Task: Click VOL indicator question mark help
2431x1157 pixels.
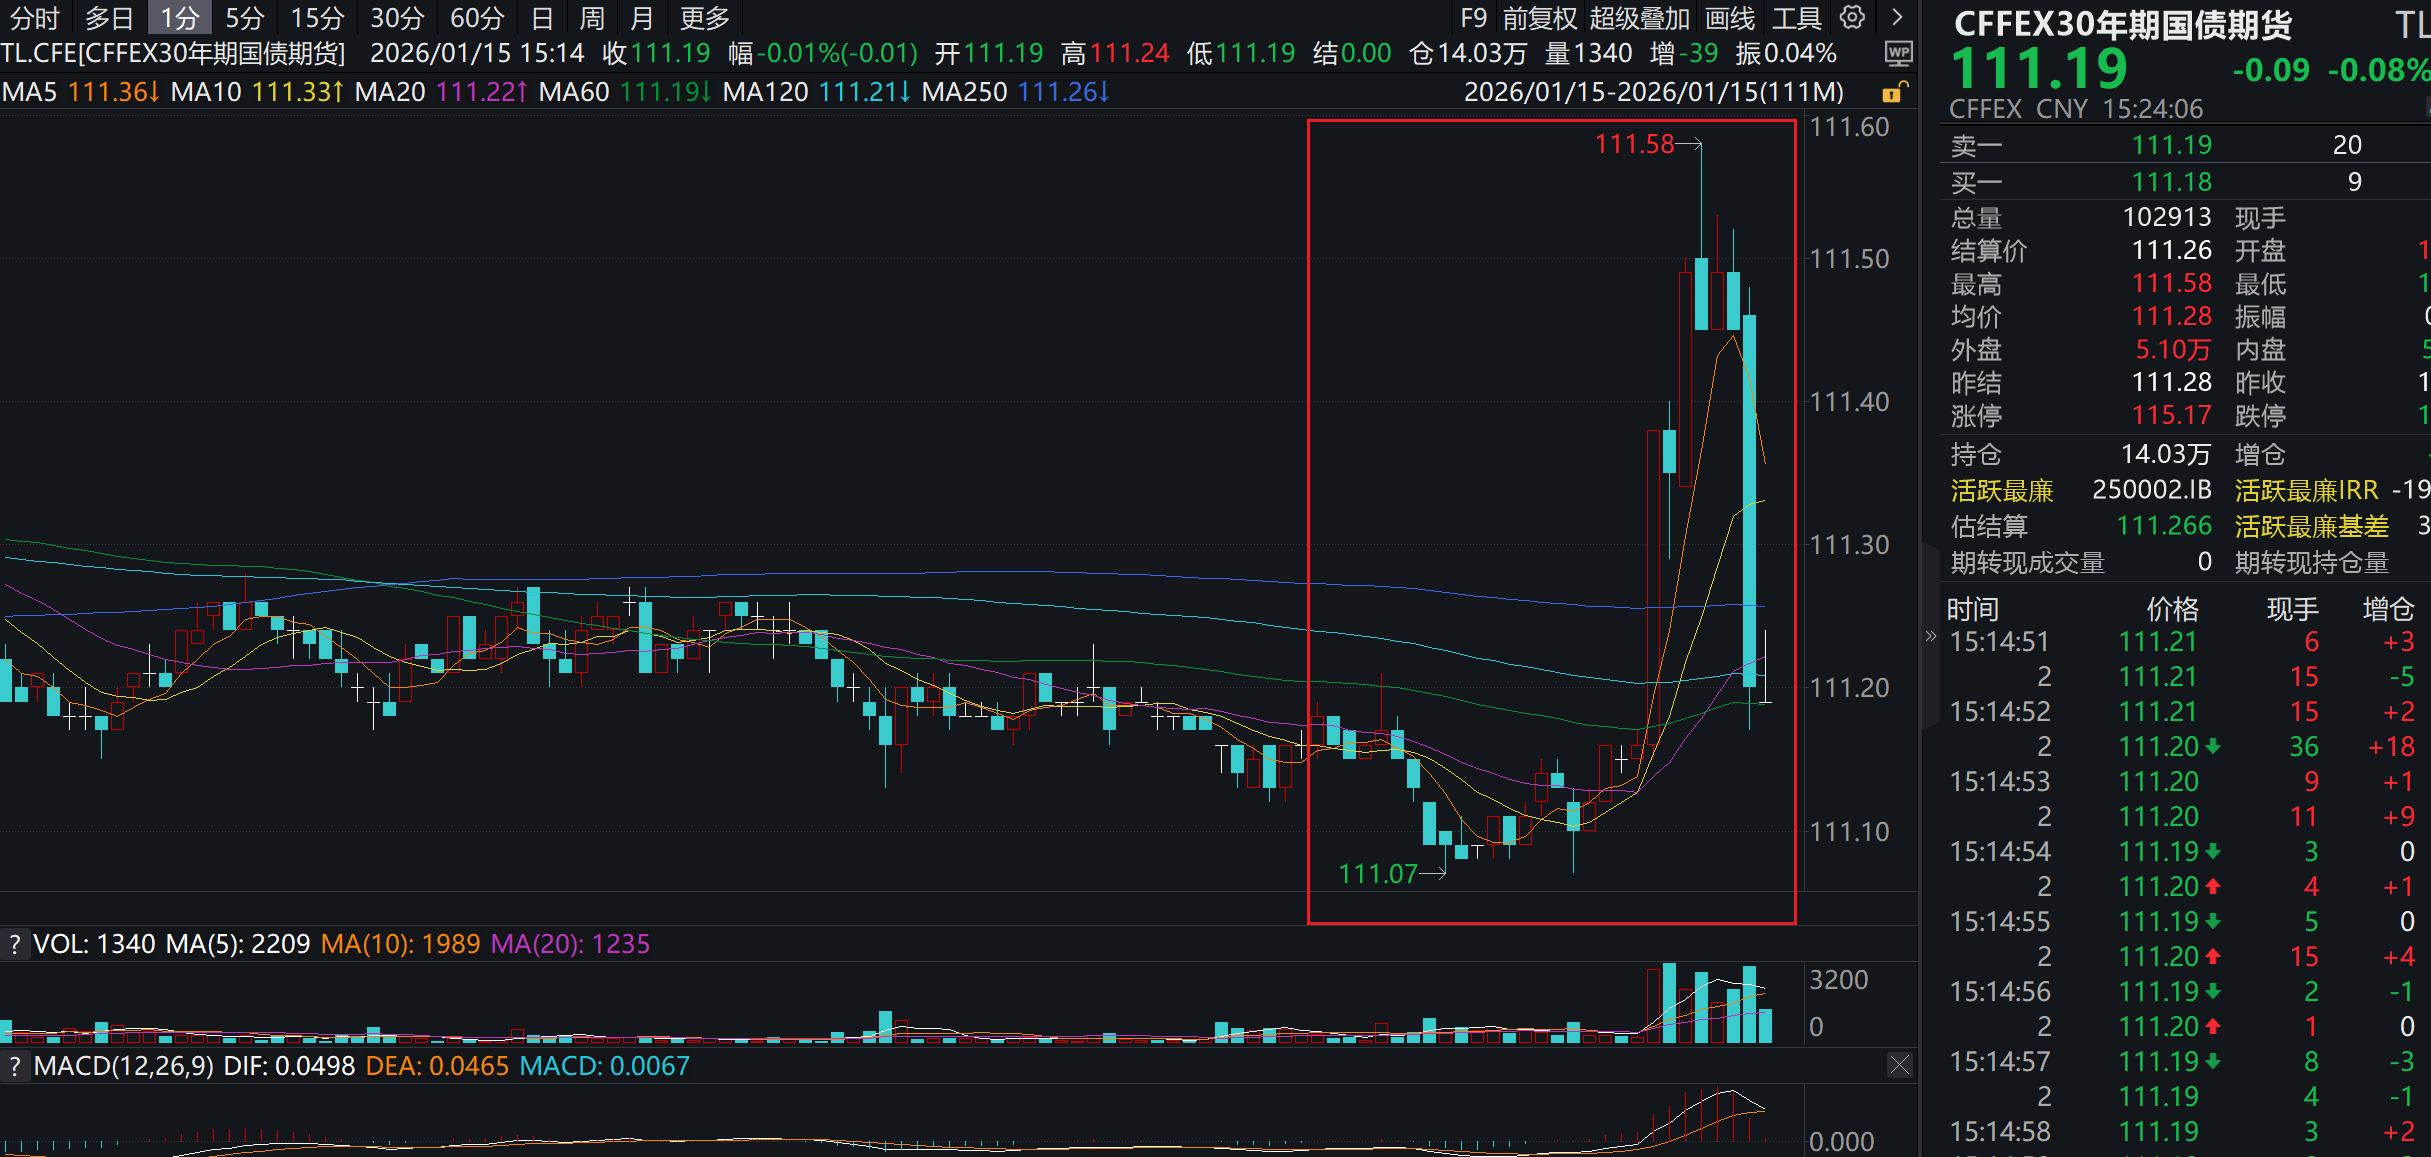Action: coord(14,944)
